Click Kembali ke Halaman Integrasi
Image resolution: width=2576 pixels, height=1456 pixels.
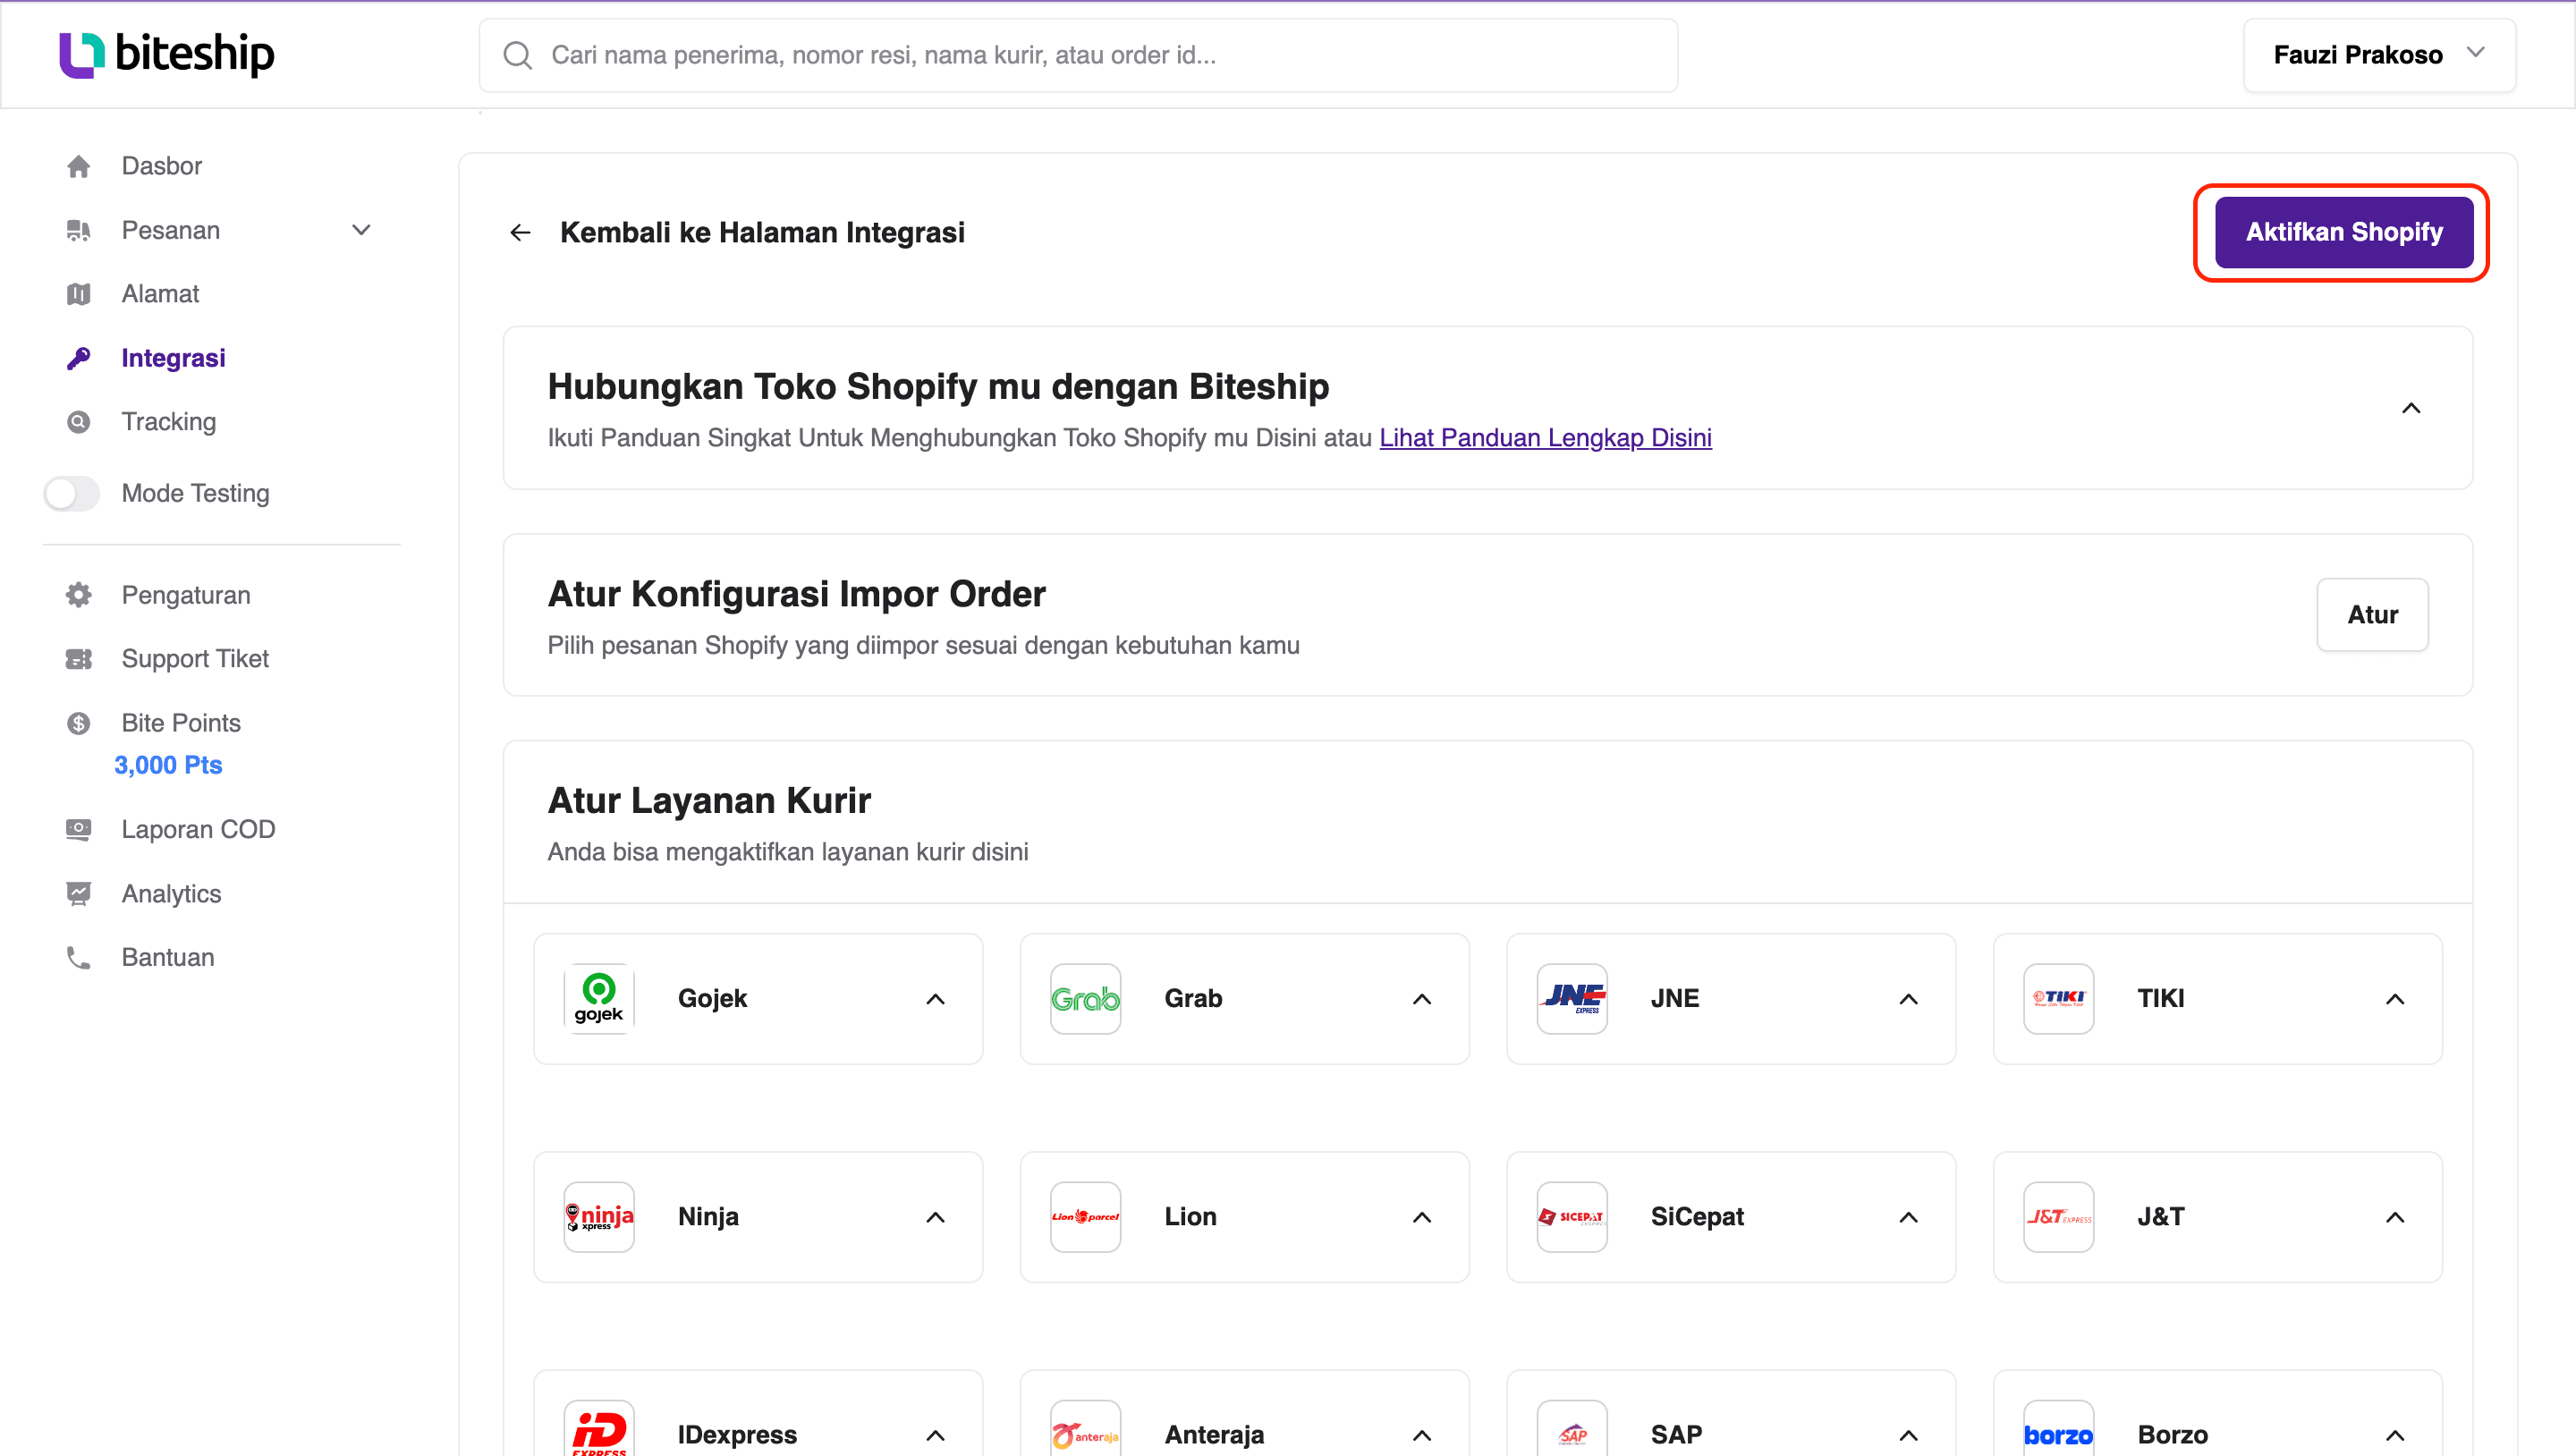click(x=762, y=233)
